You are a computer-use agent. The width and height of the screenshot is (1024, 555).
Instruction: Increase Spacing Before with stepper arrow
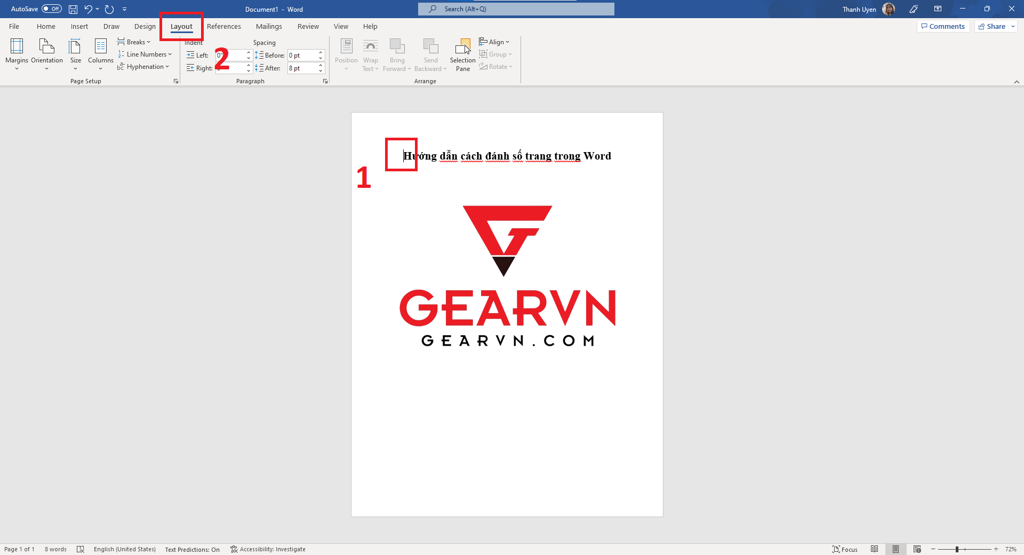[x=321, y=53]
